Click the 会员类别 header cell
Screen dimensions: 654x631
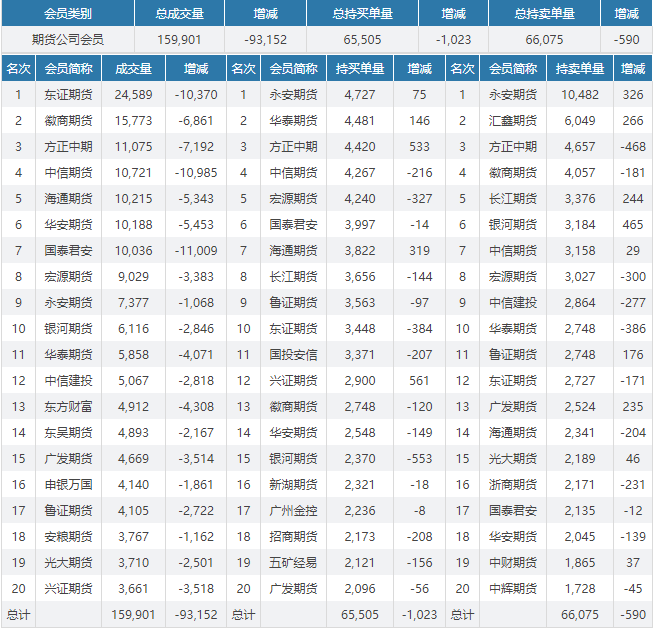(68, 14)
